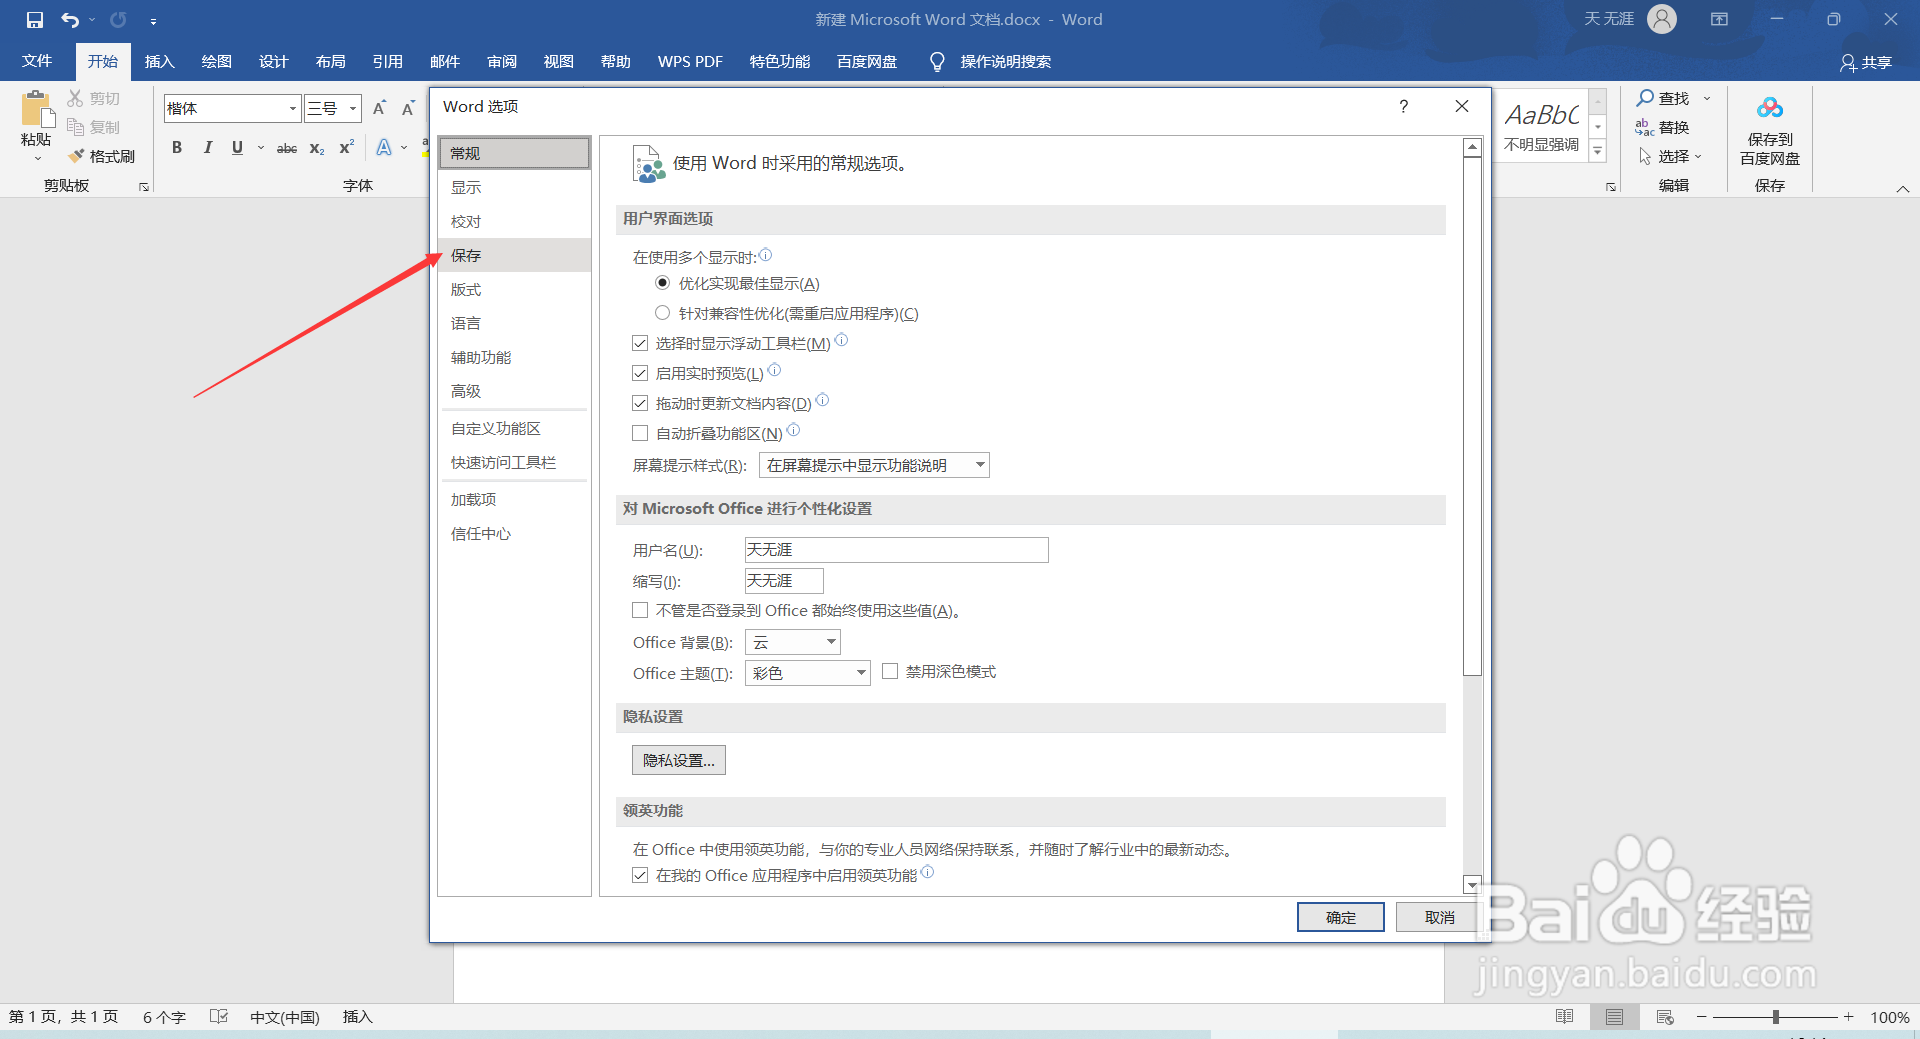Toggle enable LinkedIn features checkbox
Image resolution: width=1920 pixels, height=1039 pixels.
coord(640,875)
